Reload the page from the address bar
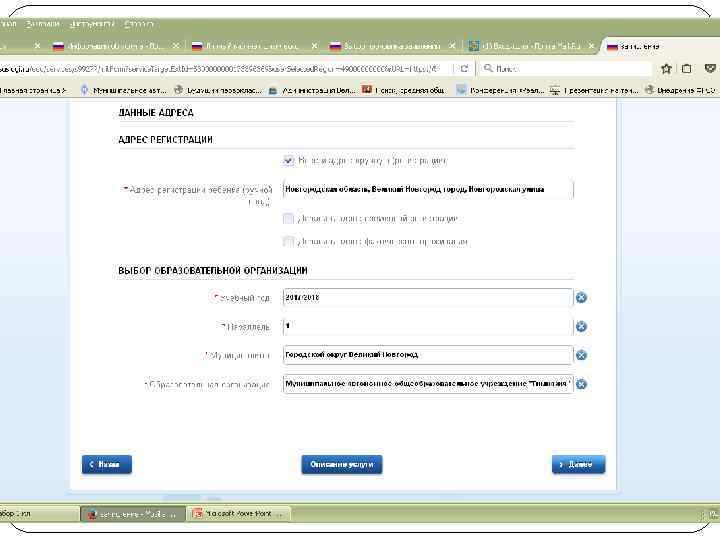Viewport: 720px width, 540px height. click(464, 68)
